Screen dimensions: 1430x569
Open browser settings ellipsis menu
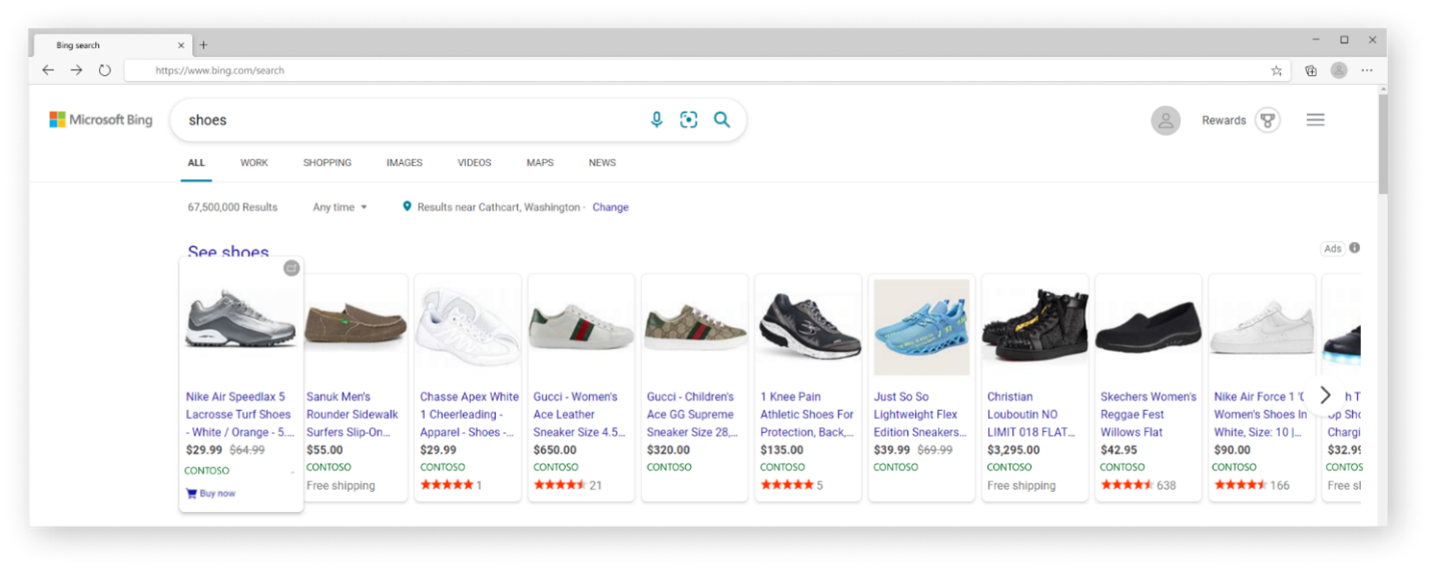[1366, 71]
